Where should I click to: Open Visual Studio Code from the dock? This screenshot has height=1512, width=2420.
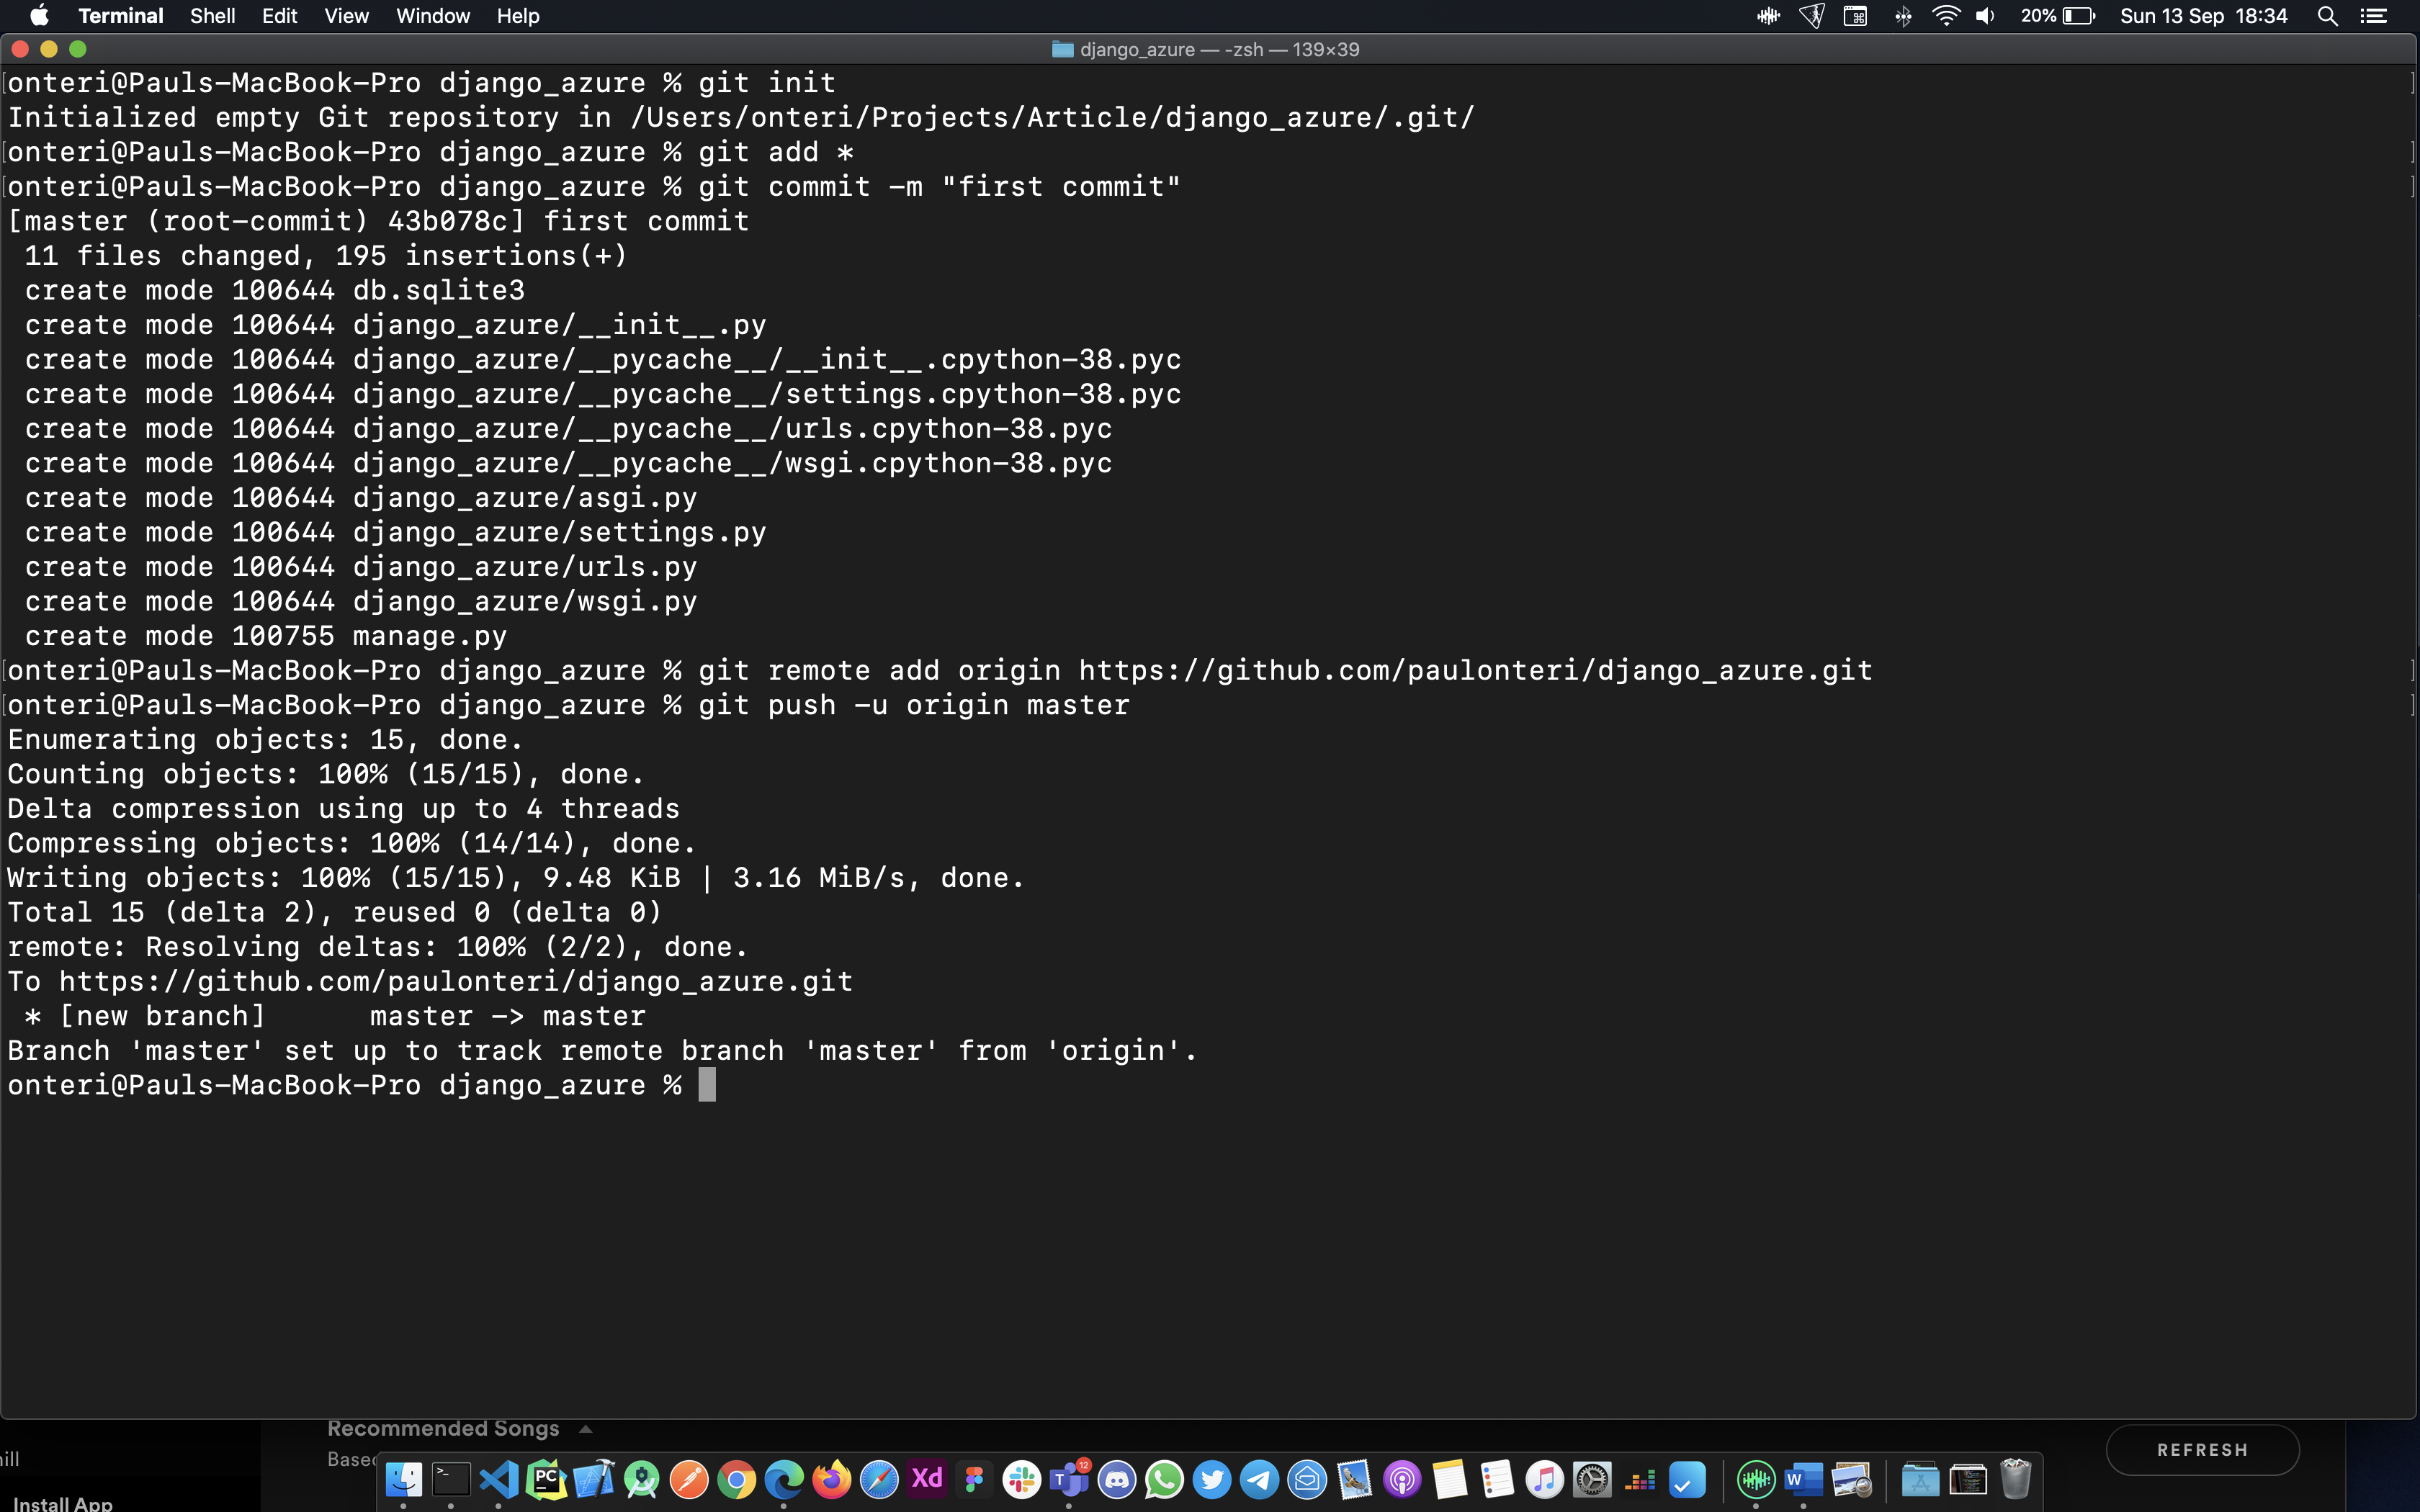(x=498, y=1479)
